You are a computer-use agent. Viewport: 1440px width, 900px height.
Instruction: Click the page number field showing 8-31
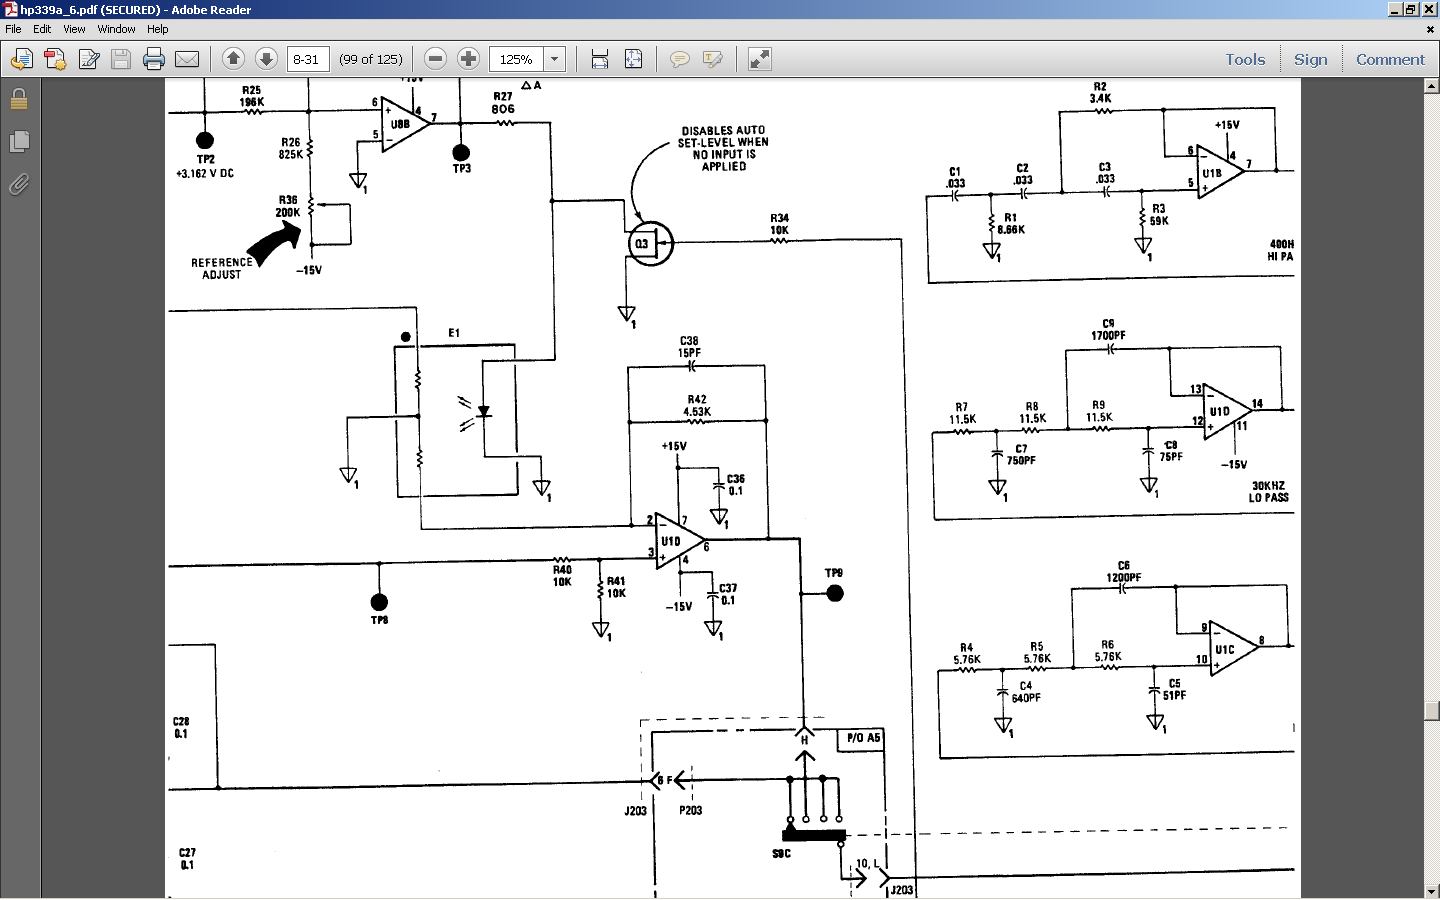(x=308, y=59)
